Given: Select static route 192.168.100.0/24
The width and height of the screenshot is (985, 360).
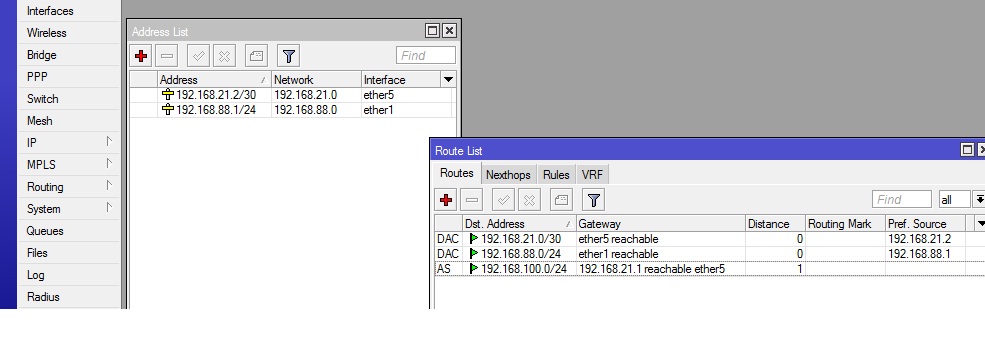Looking at the screenshot, I should pyautogui.click(x=710, y=269).
